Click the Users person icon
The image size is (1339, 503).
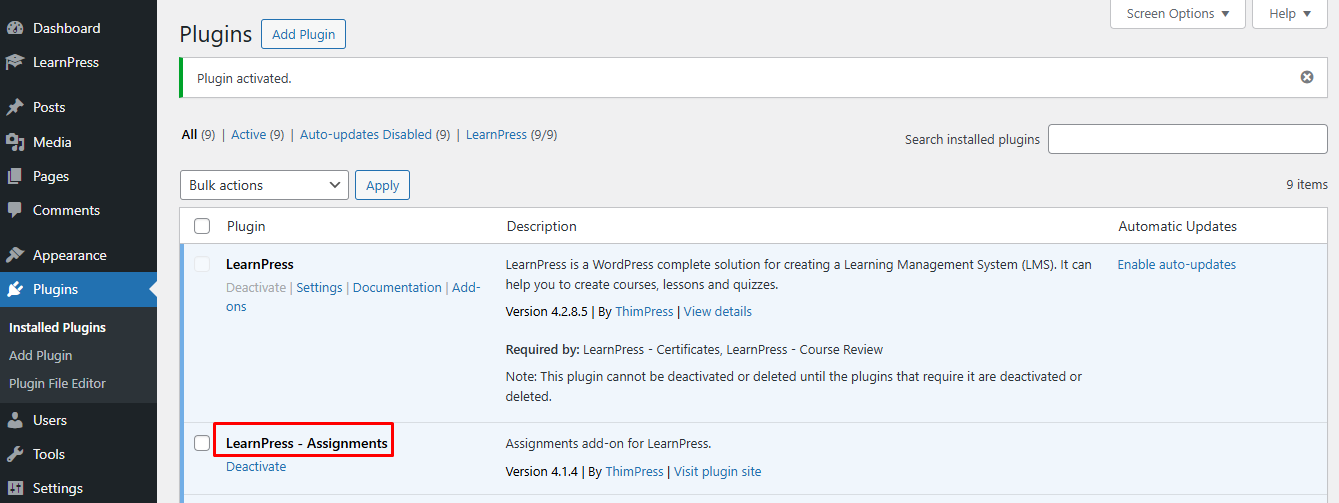click(15, 420)
